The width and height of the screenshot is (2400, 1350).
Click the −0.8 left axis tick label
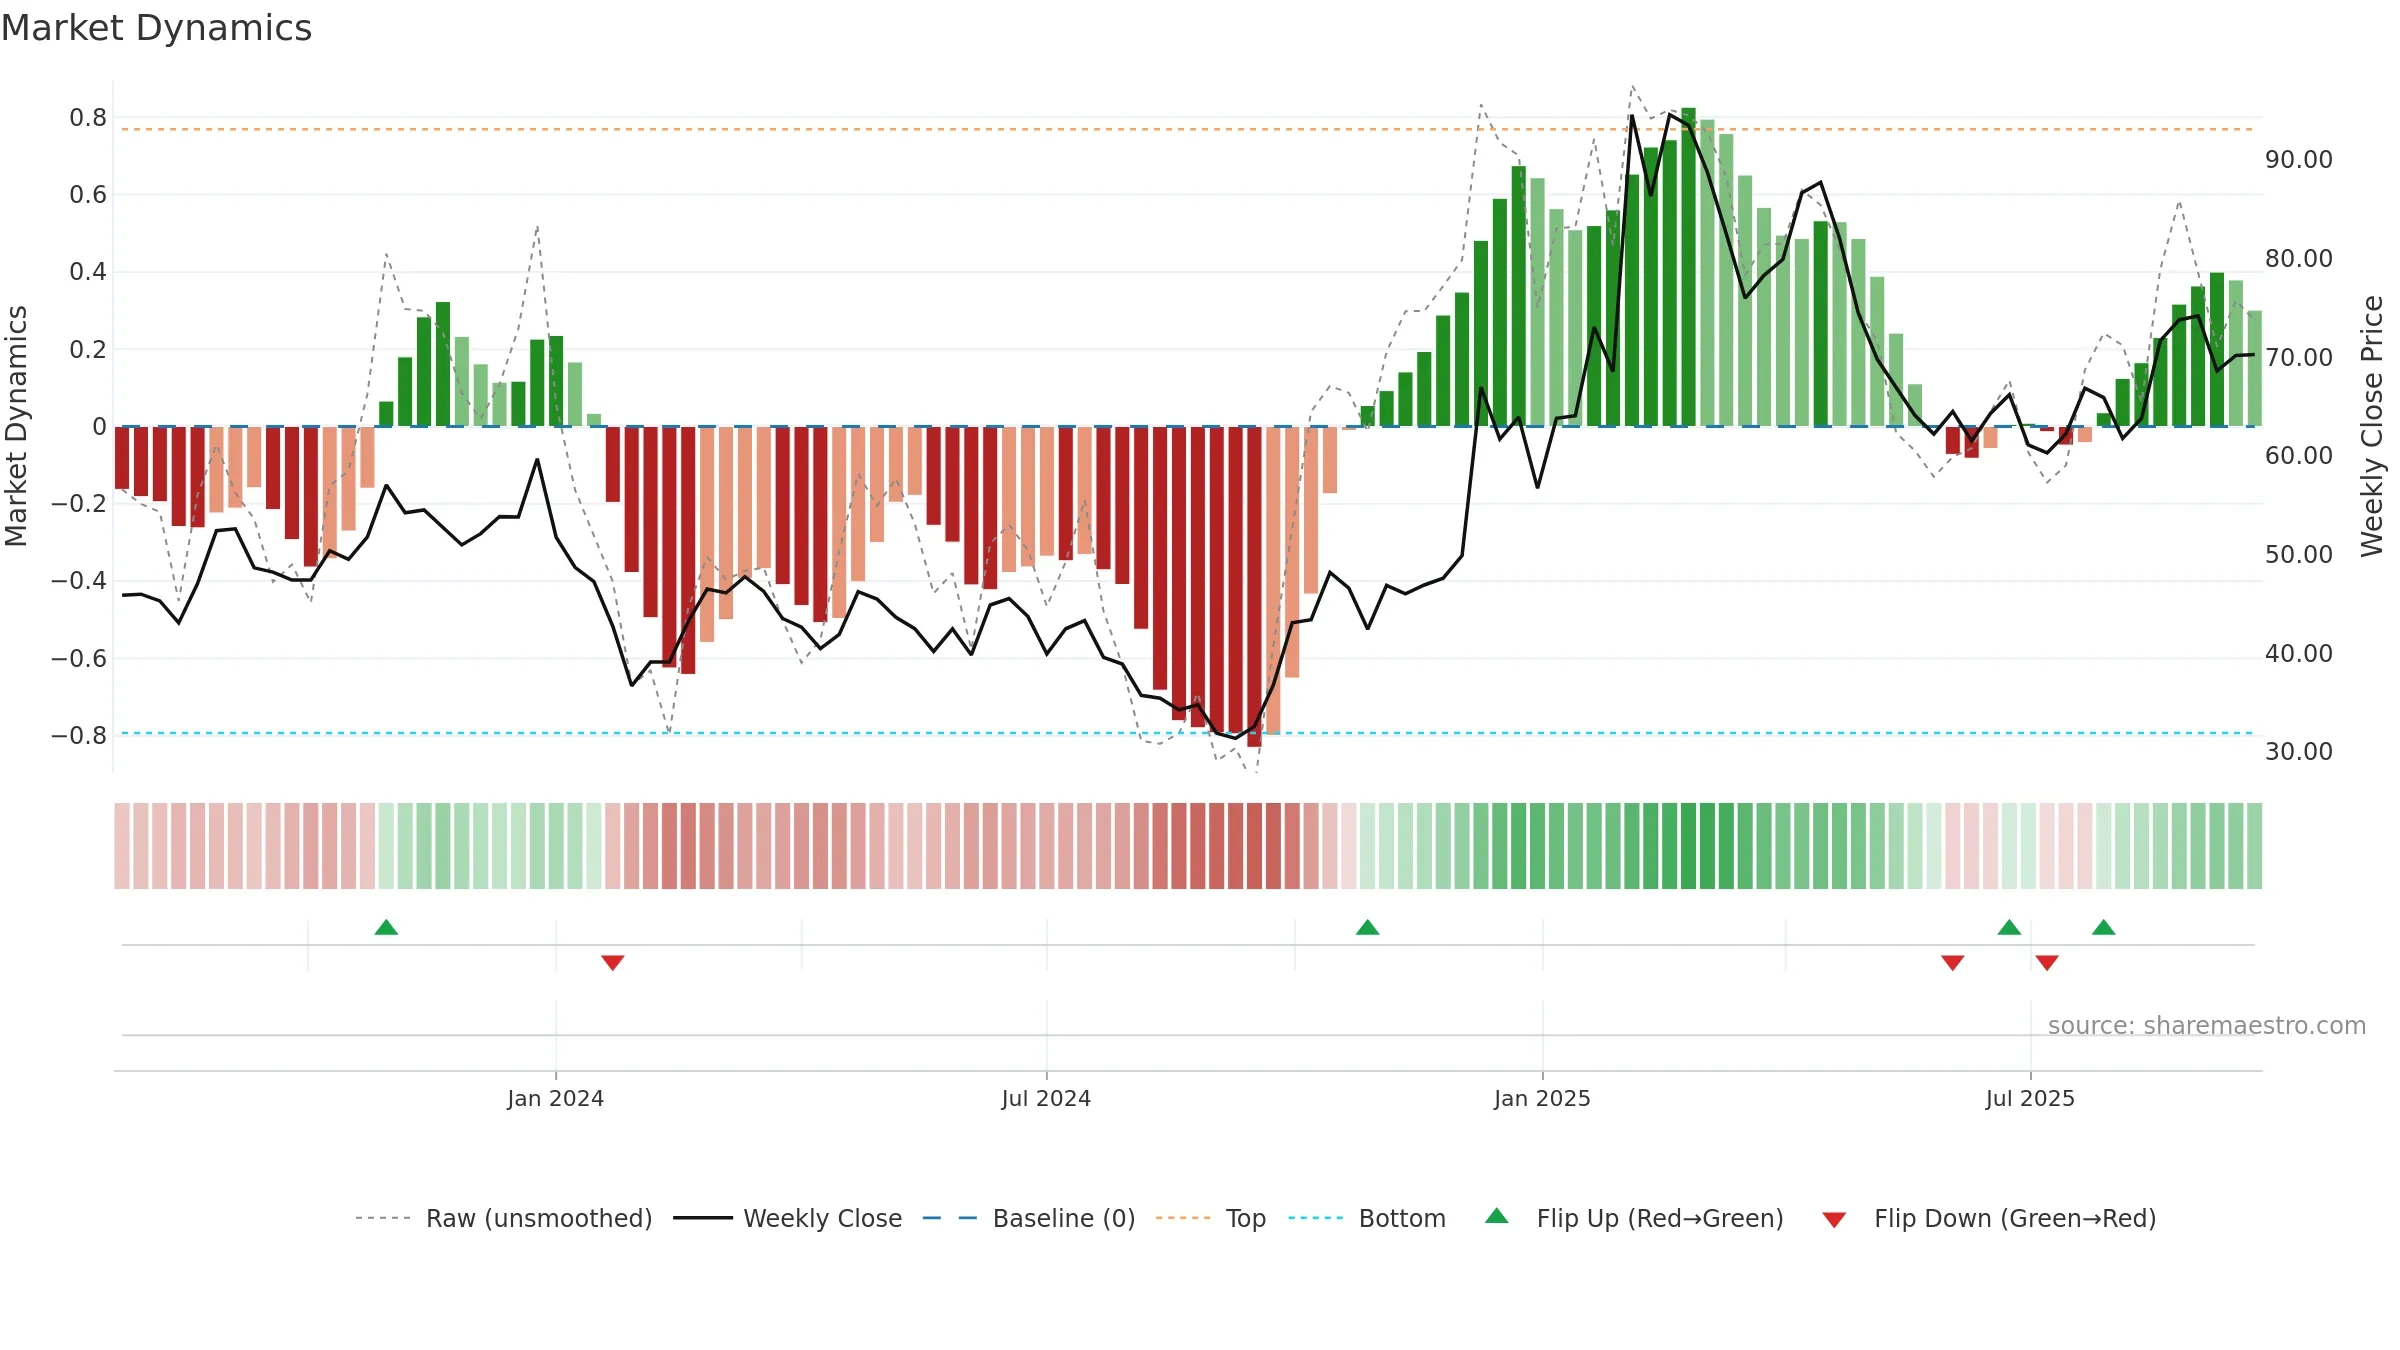pos(79,736)
